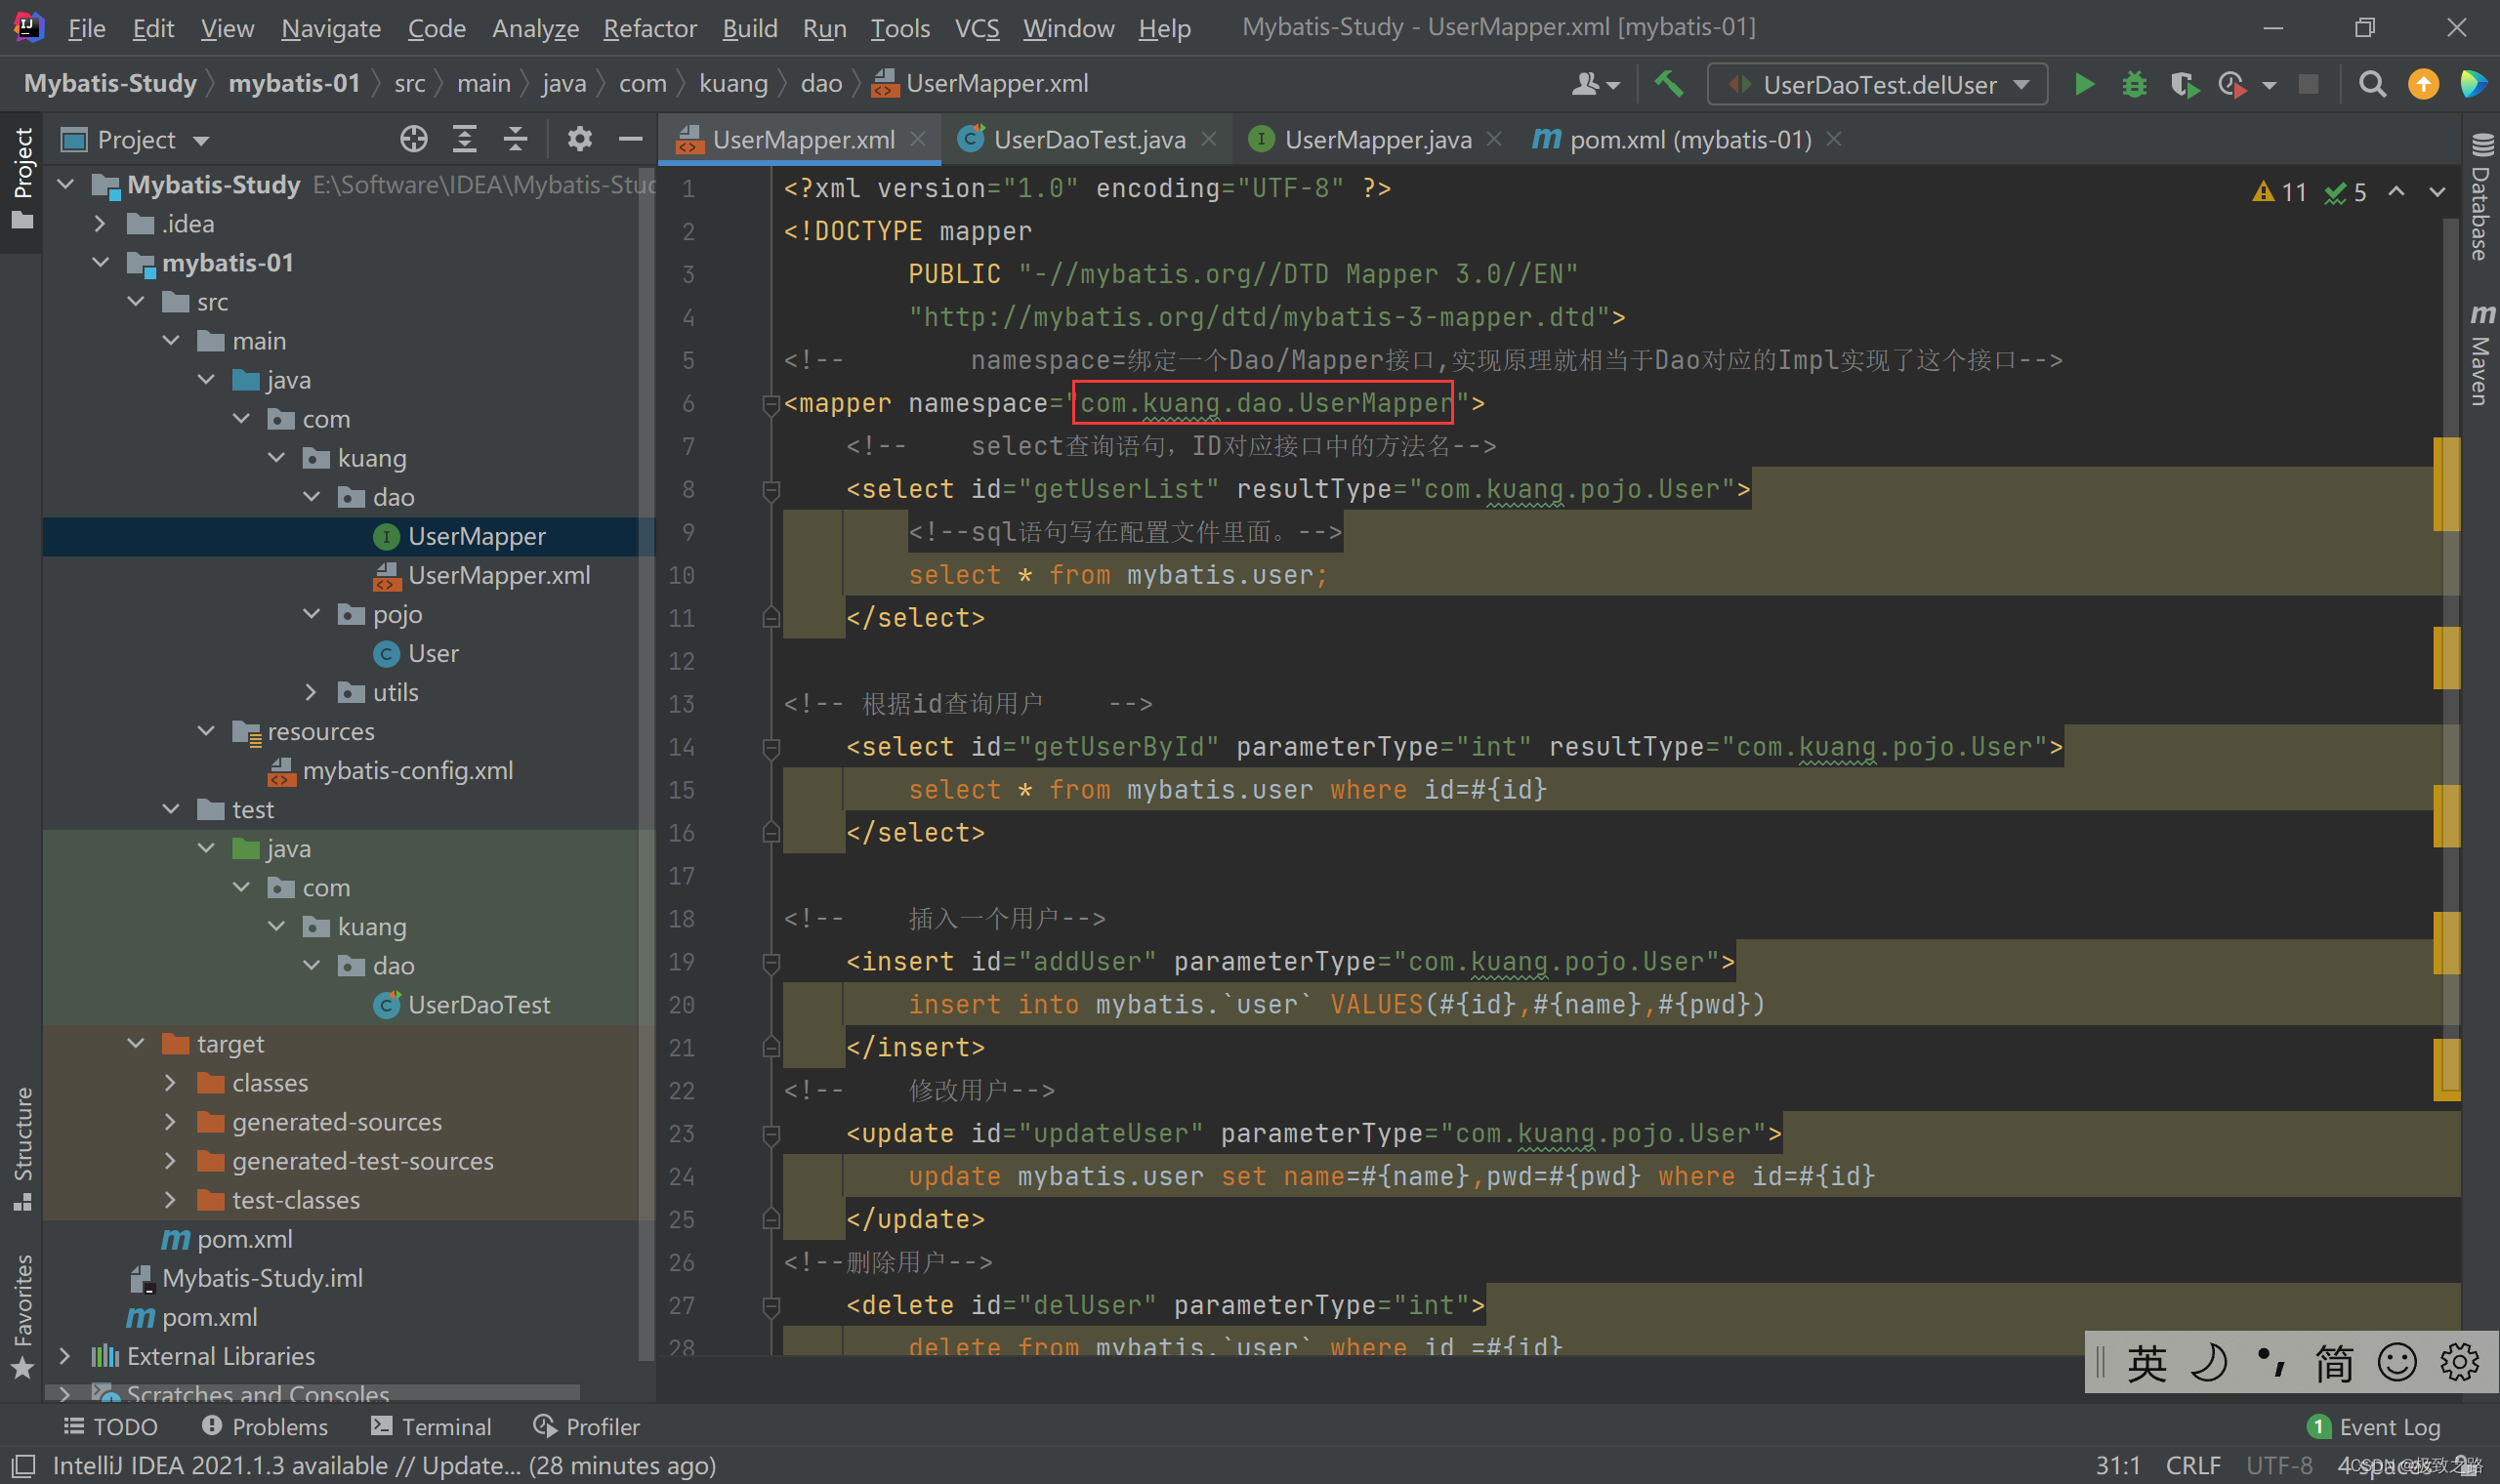Open the Favorites tool window
2500x1484 pixels.
point(22,1316)
